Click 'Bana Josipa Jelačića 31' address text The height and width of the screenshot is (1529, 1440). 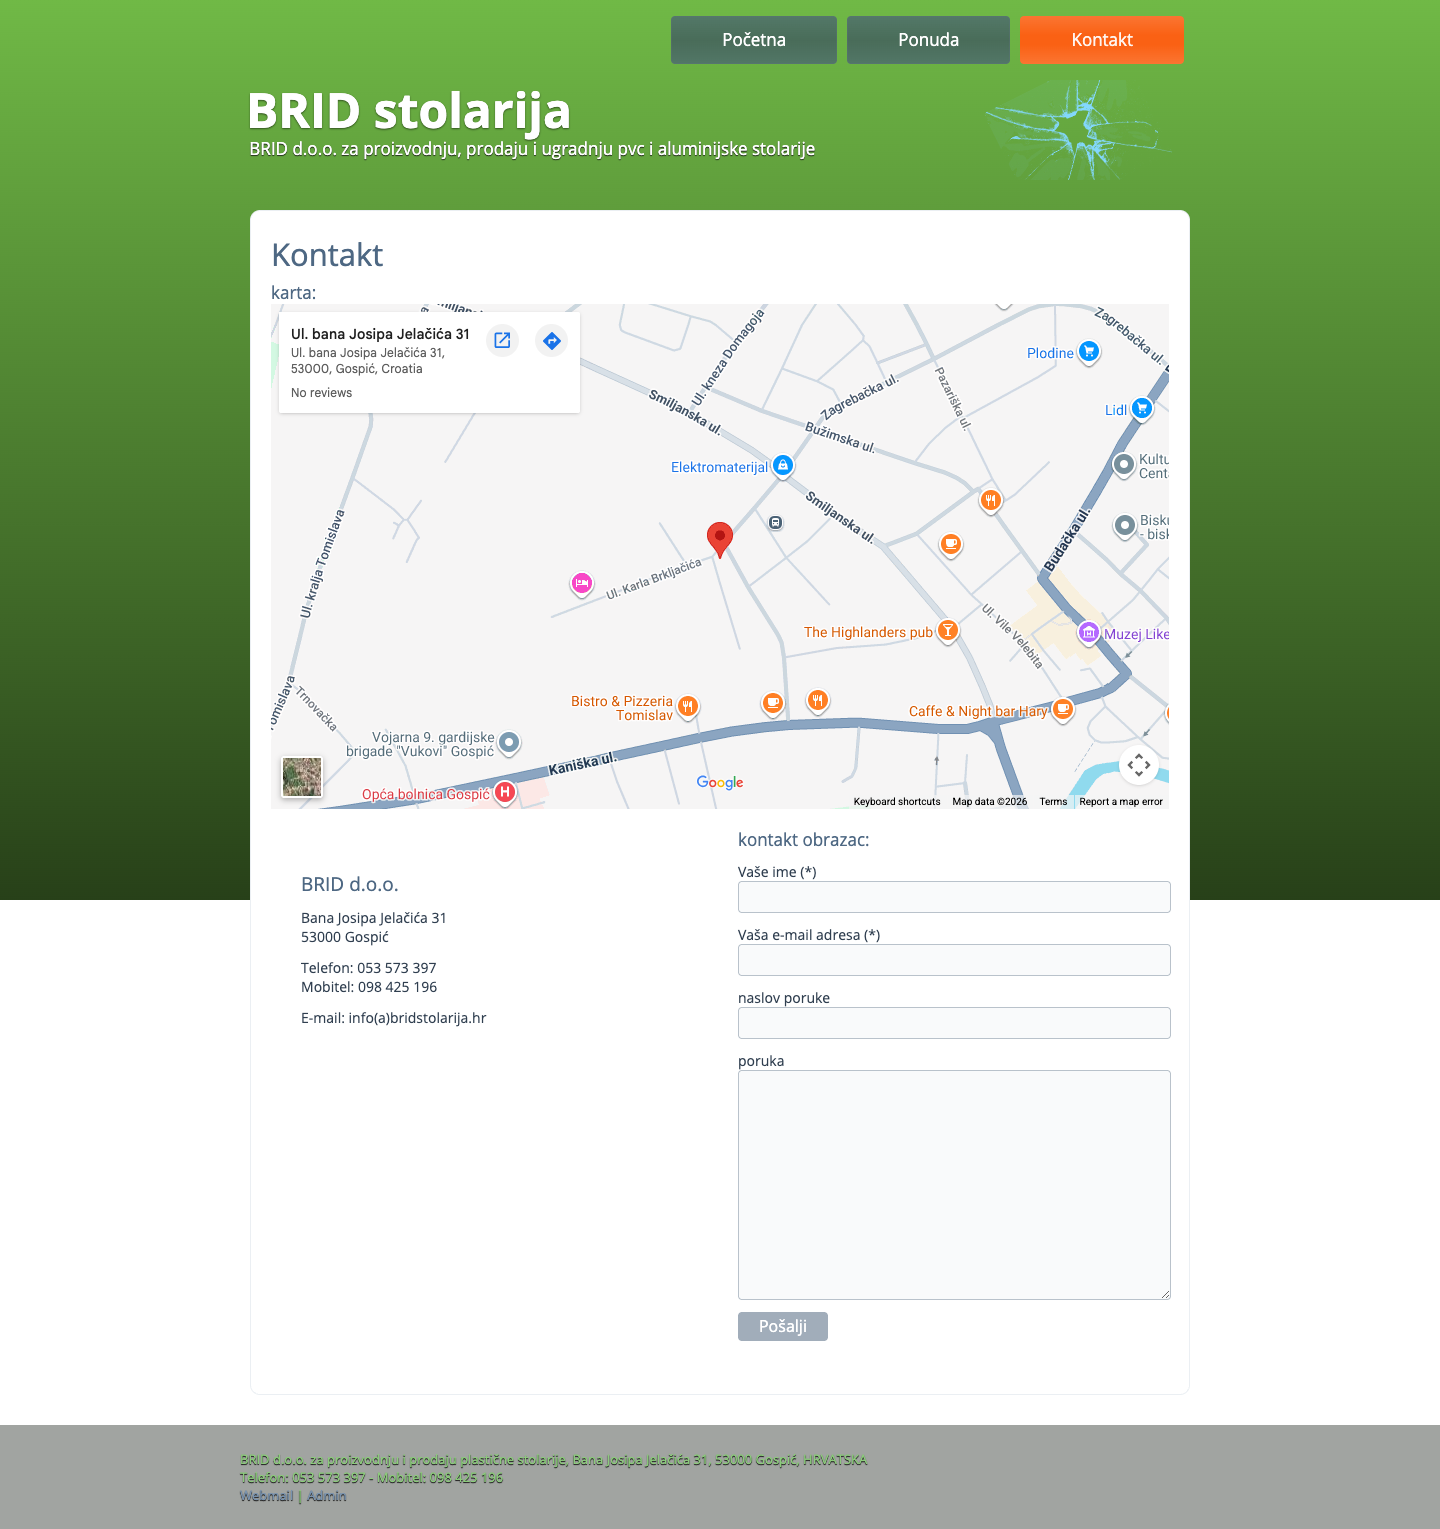tap(374, 918)
